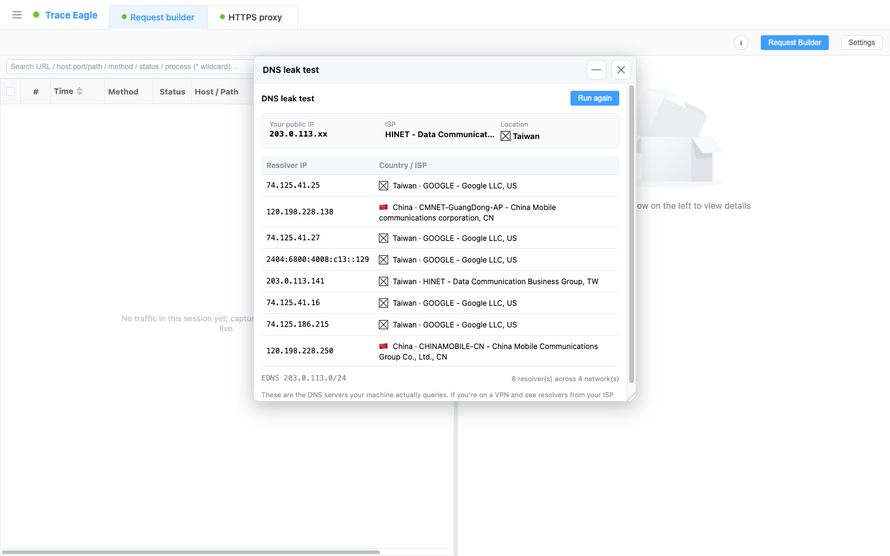Click Run again button
Image resolution: width=890 pixels, height=556 pixels.
(594, 98)
